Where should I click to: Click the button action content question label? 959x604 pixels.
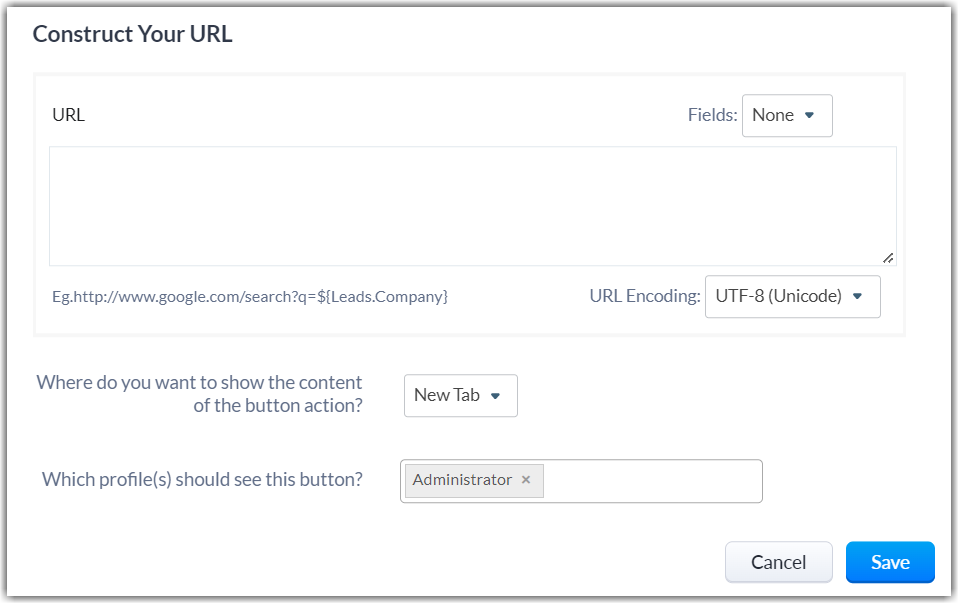click(200, 394)
